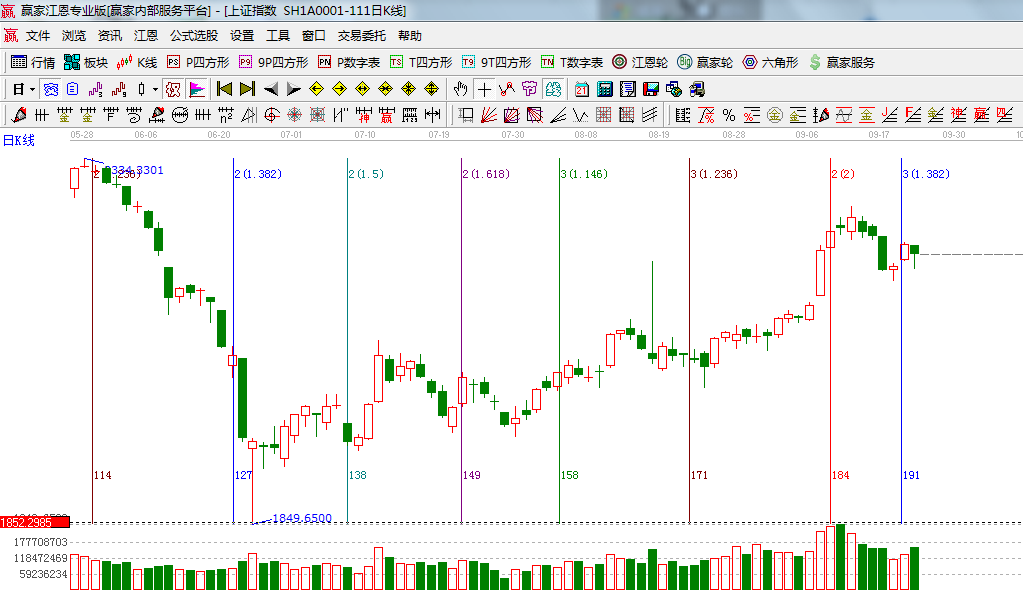Image resolution: width=1023 pixels, height=590 pixels.
Task: Click the calendar date icon
Action: 581,89
